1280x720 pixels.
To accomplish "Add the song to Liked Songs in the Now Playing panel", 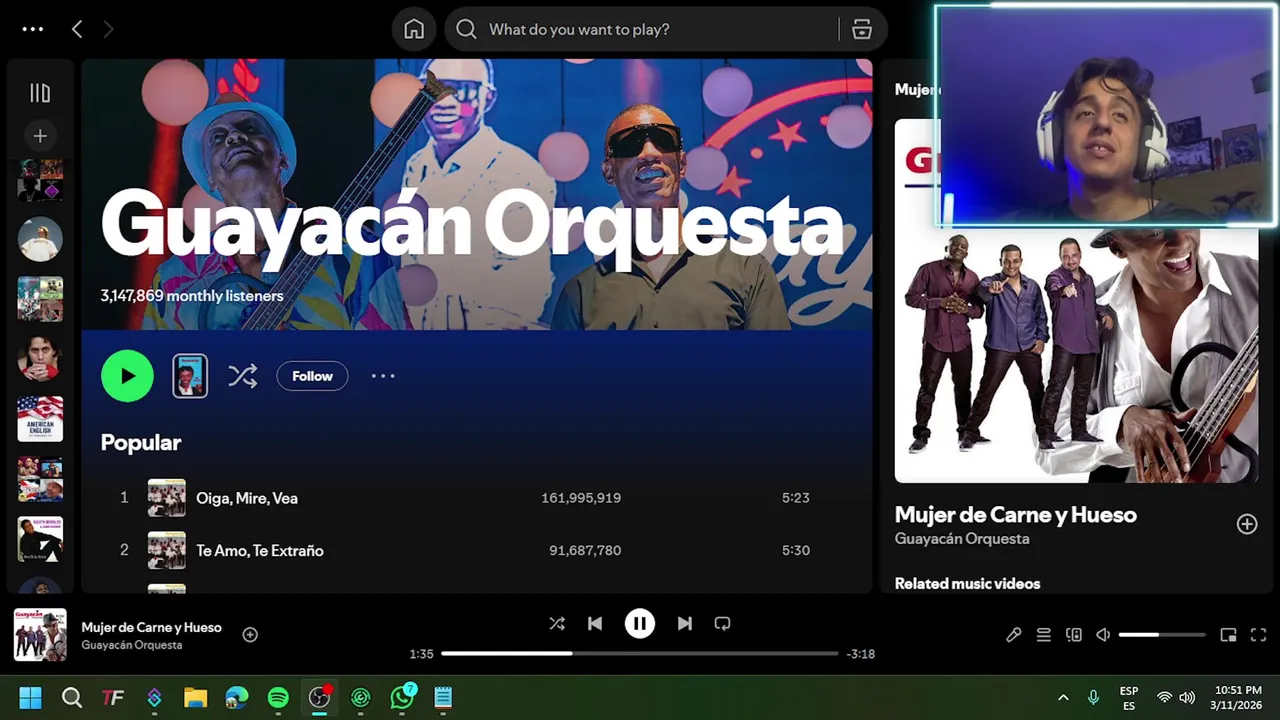I will pos(1246,524).
